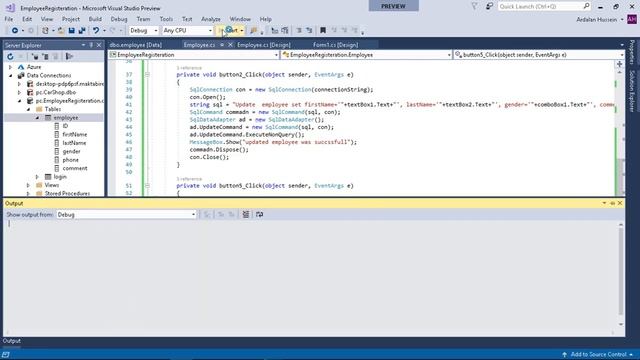Open the Properties side tab

[x=632, y=52]
